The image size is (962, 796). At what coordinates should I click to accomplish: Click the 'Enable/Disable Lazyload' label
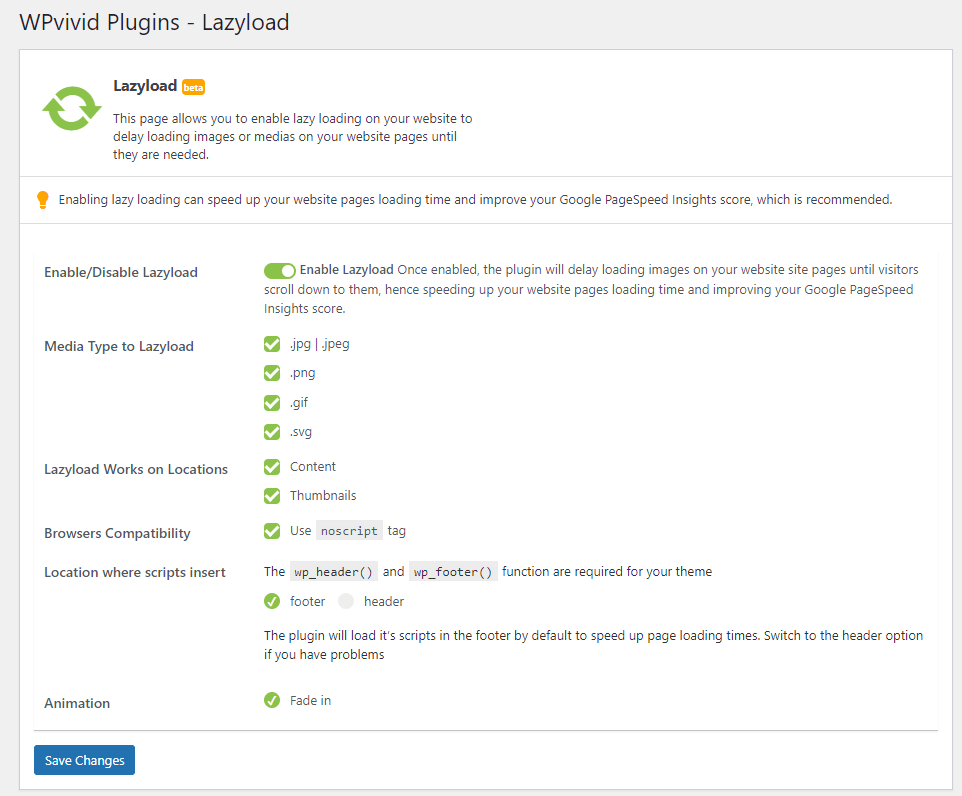[121, 272]
